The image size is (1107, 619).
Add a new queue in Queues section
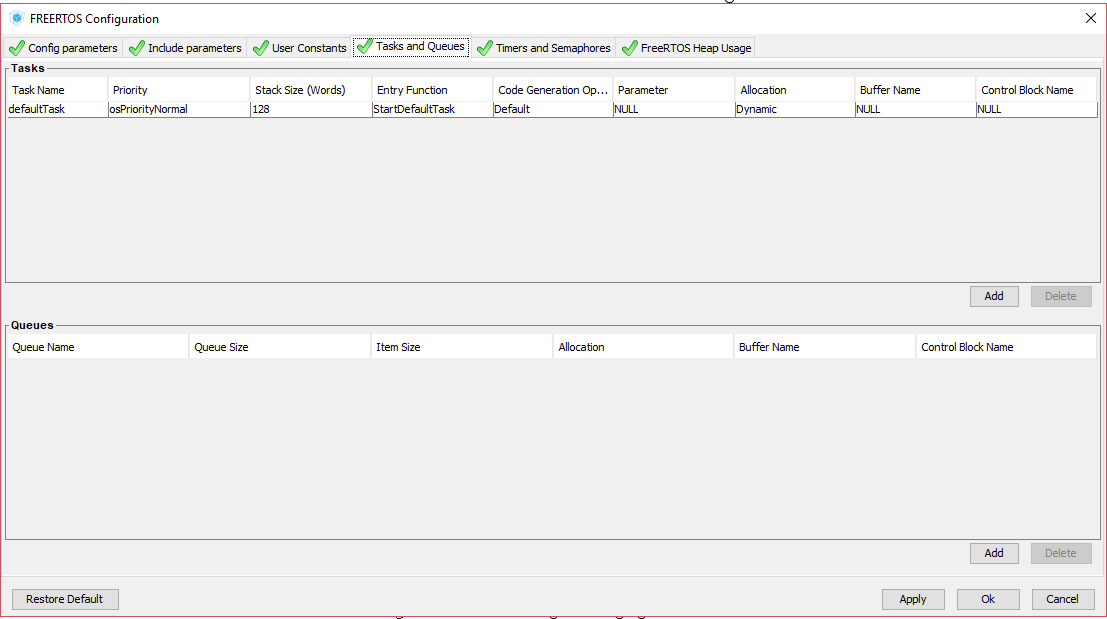point(994,553)
